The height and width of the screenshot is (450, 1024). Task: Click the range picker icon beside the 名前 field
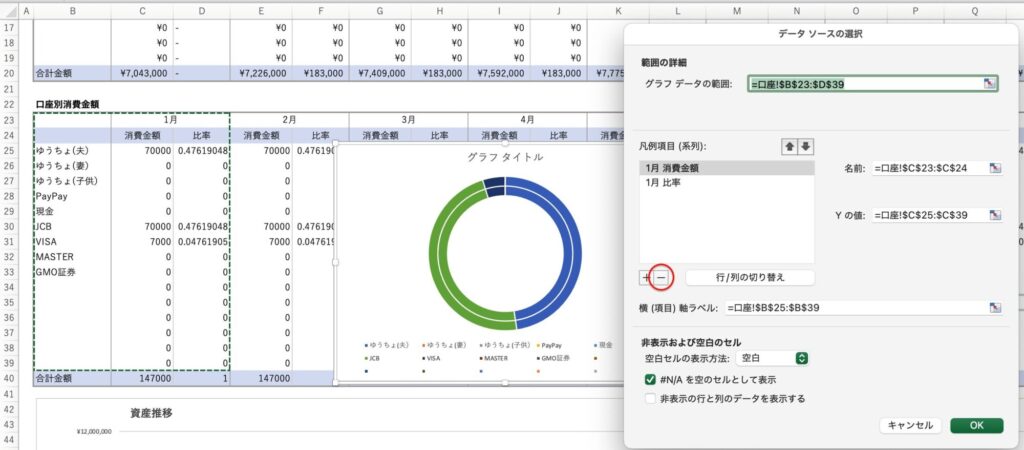[995, 169]
